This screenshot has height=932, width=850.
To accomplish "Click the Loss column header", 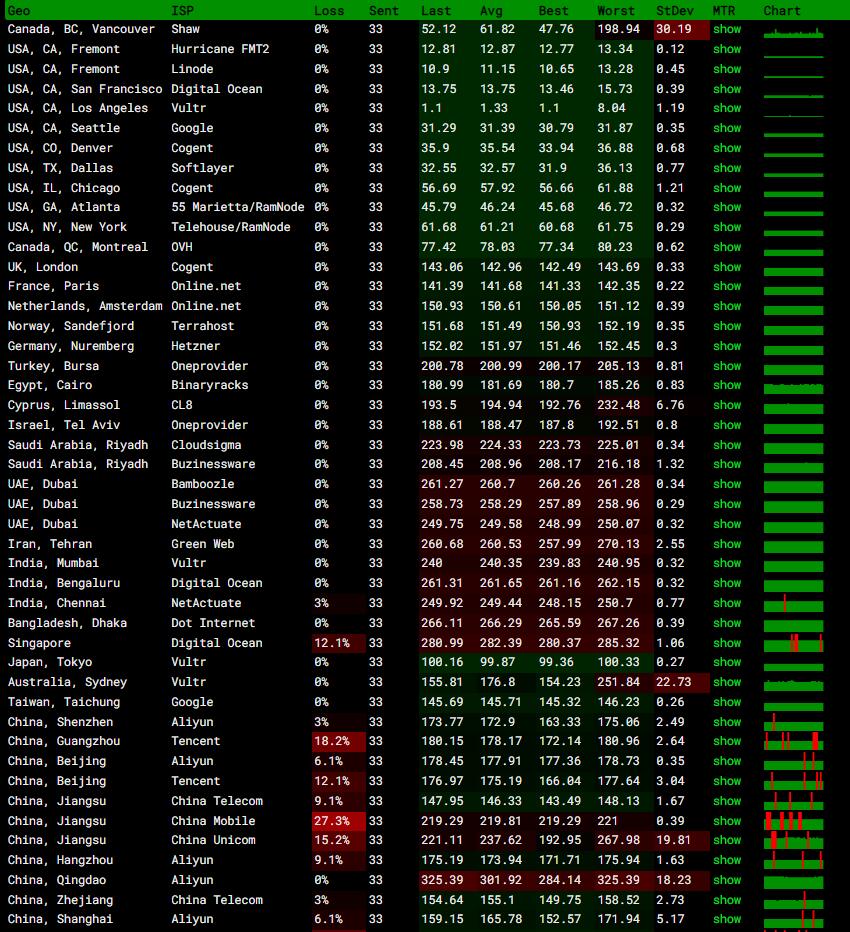I will (x=329, y=11).
